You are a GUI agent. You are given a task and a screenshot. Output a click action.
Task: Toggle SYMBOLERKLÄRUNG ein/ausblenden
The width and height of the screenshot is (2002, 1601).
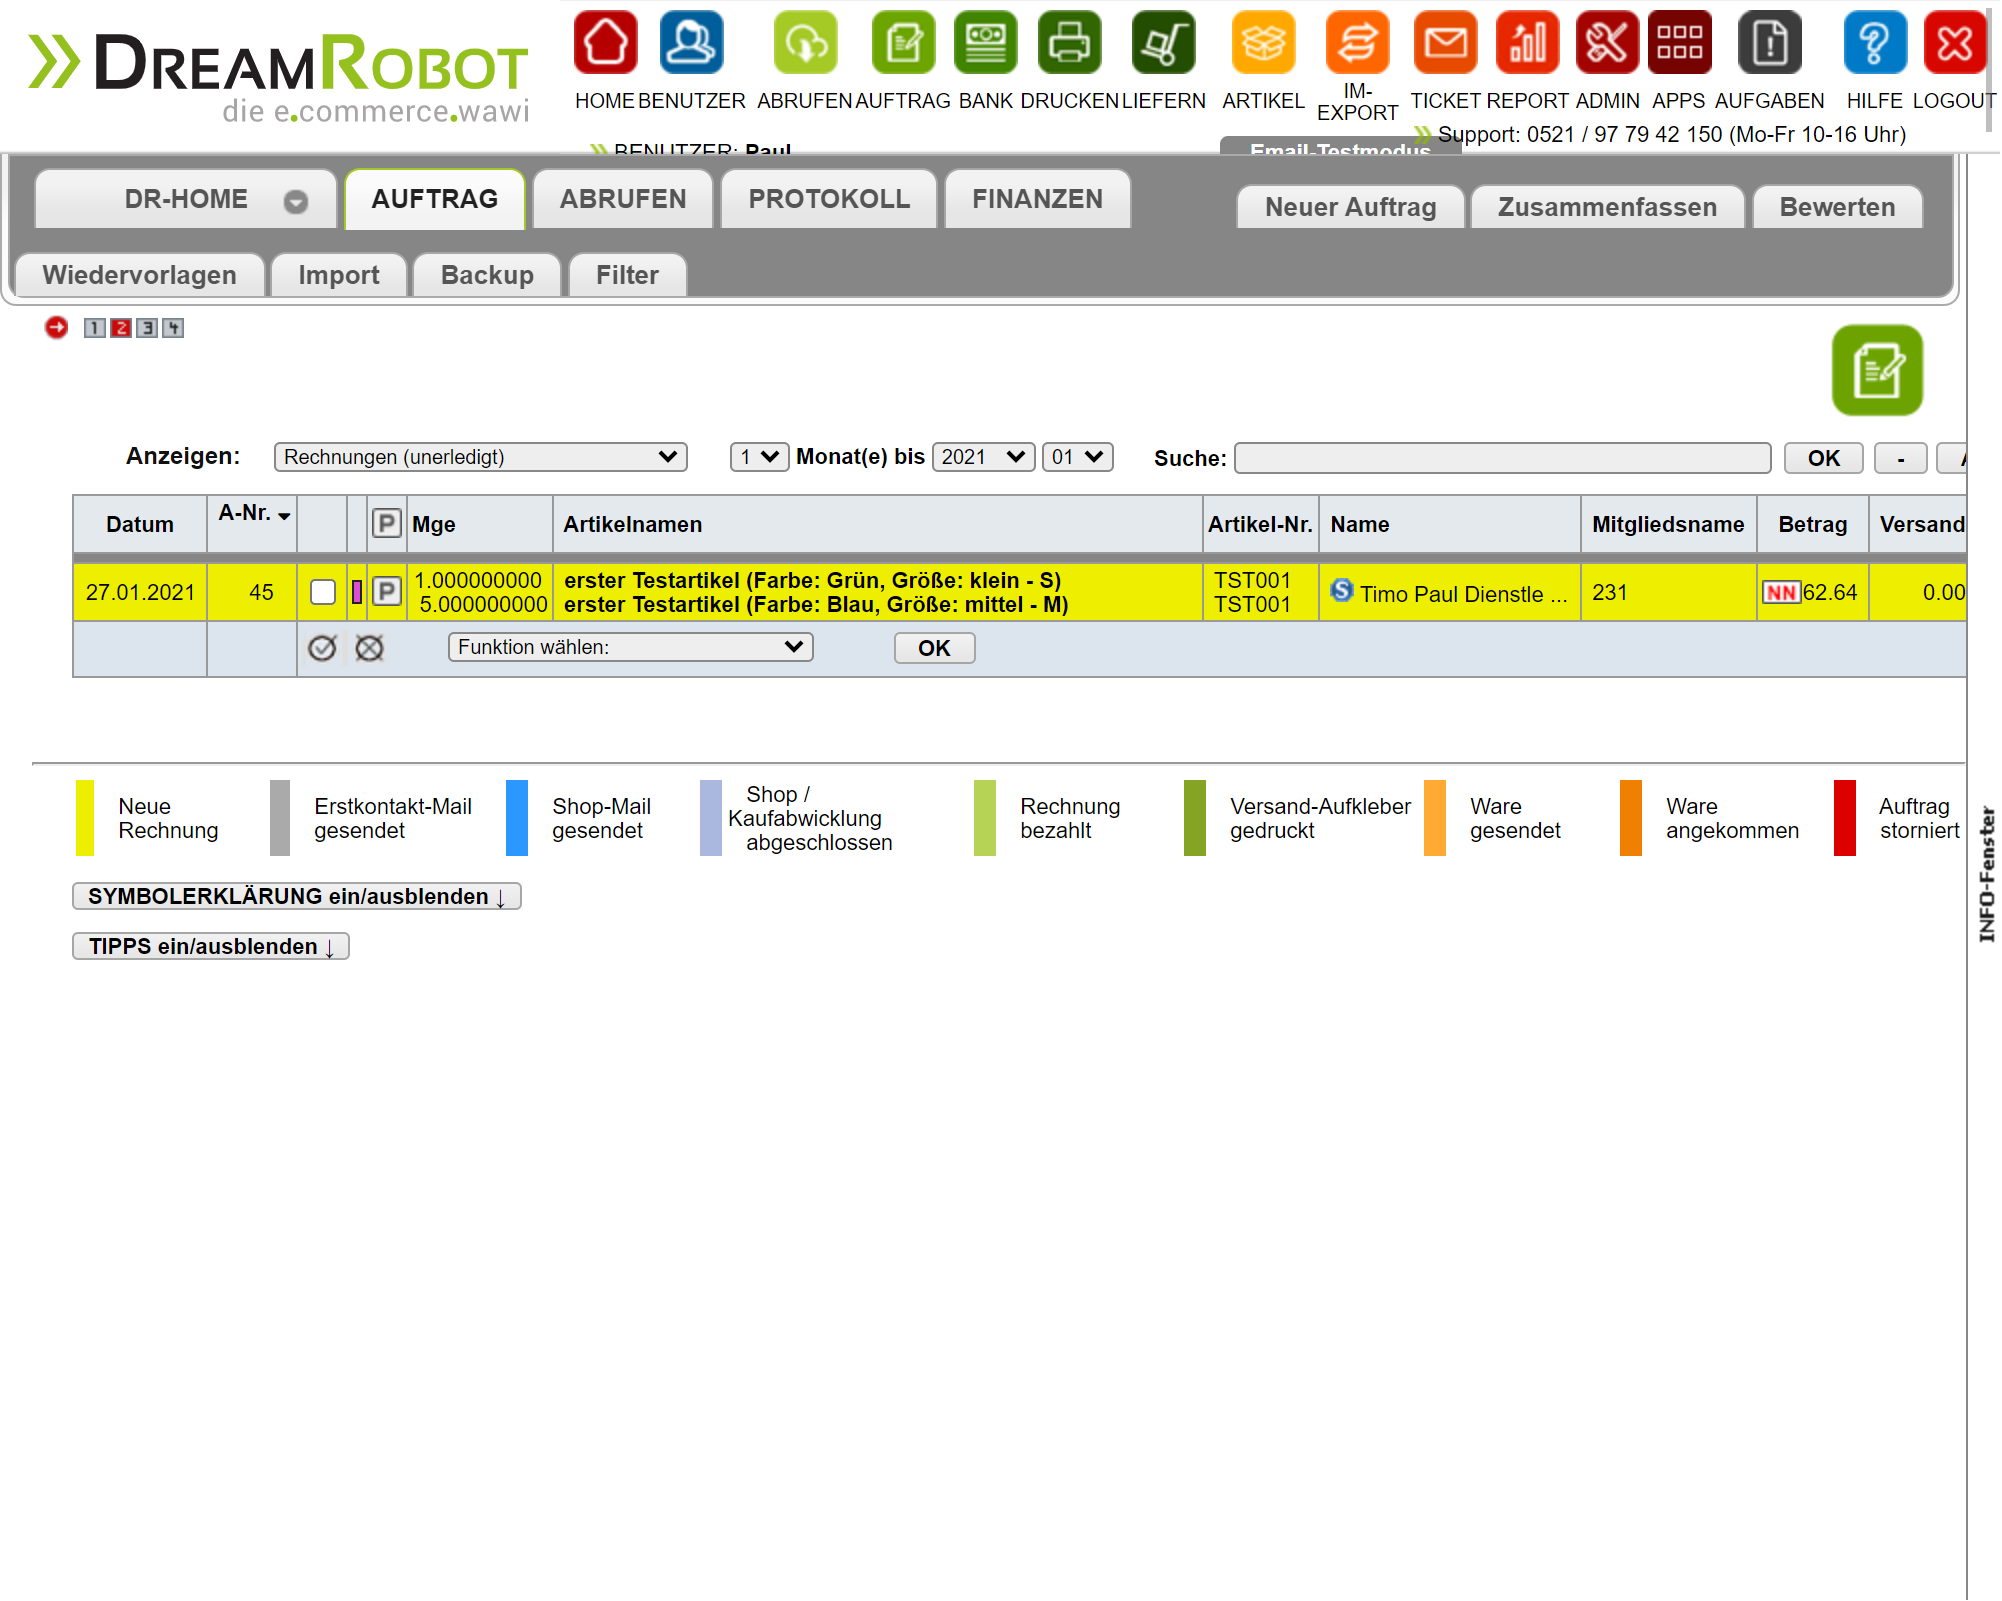tap(296, 896)
